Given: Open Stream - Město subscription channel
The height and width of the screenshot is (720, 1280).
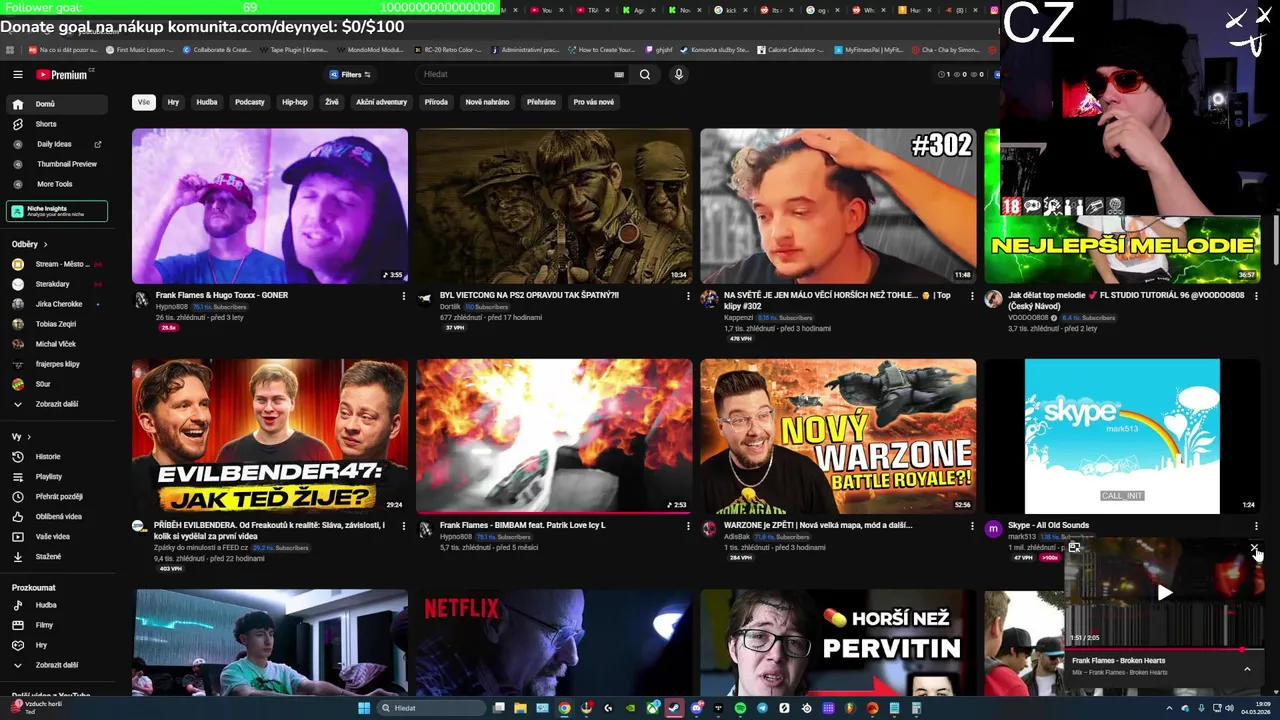Looking at the screenshot, I should click(x=56, y=264).
